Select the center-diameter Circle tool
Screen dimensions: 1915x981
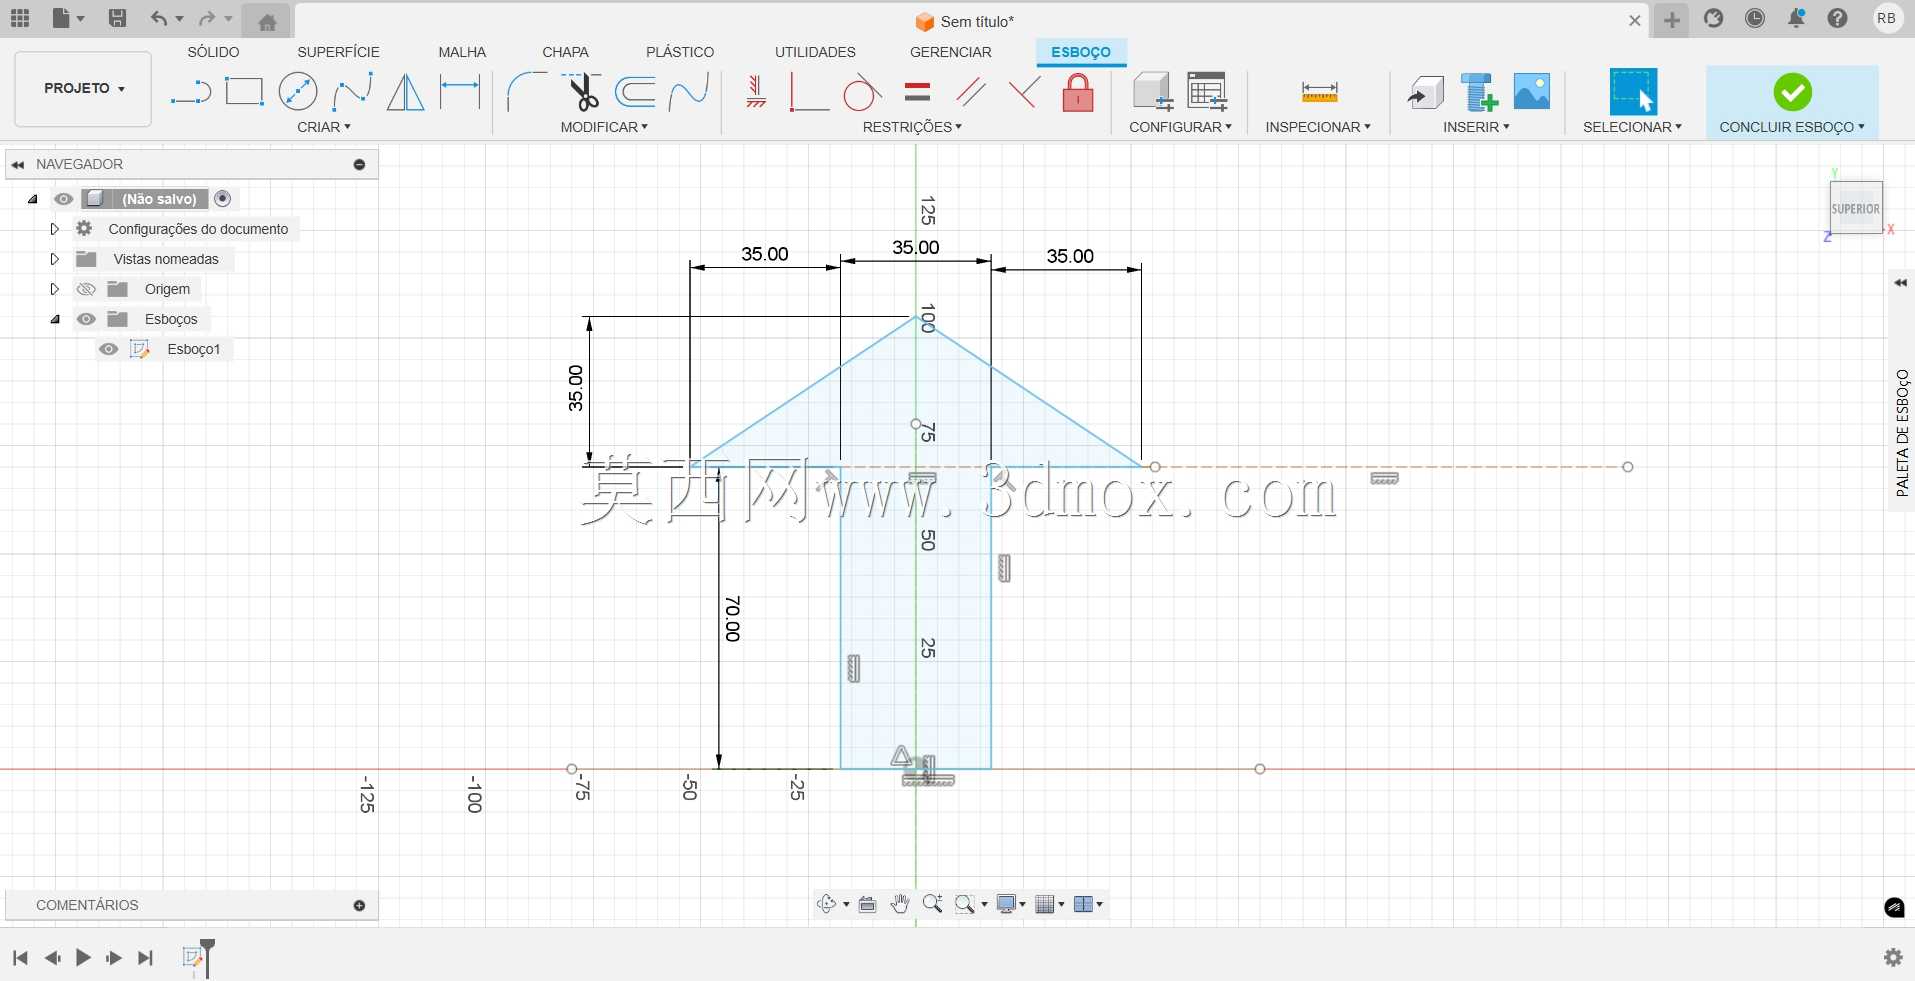click(x=298, y=92)
